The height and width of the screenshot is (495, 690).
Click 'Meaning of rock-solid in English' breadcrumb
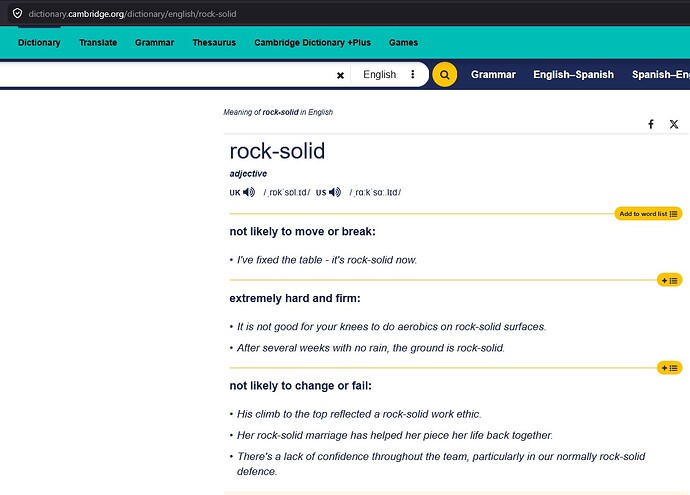pos(278,112)
